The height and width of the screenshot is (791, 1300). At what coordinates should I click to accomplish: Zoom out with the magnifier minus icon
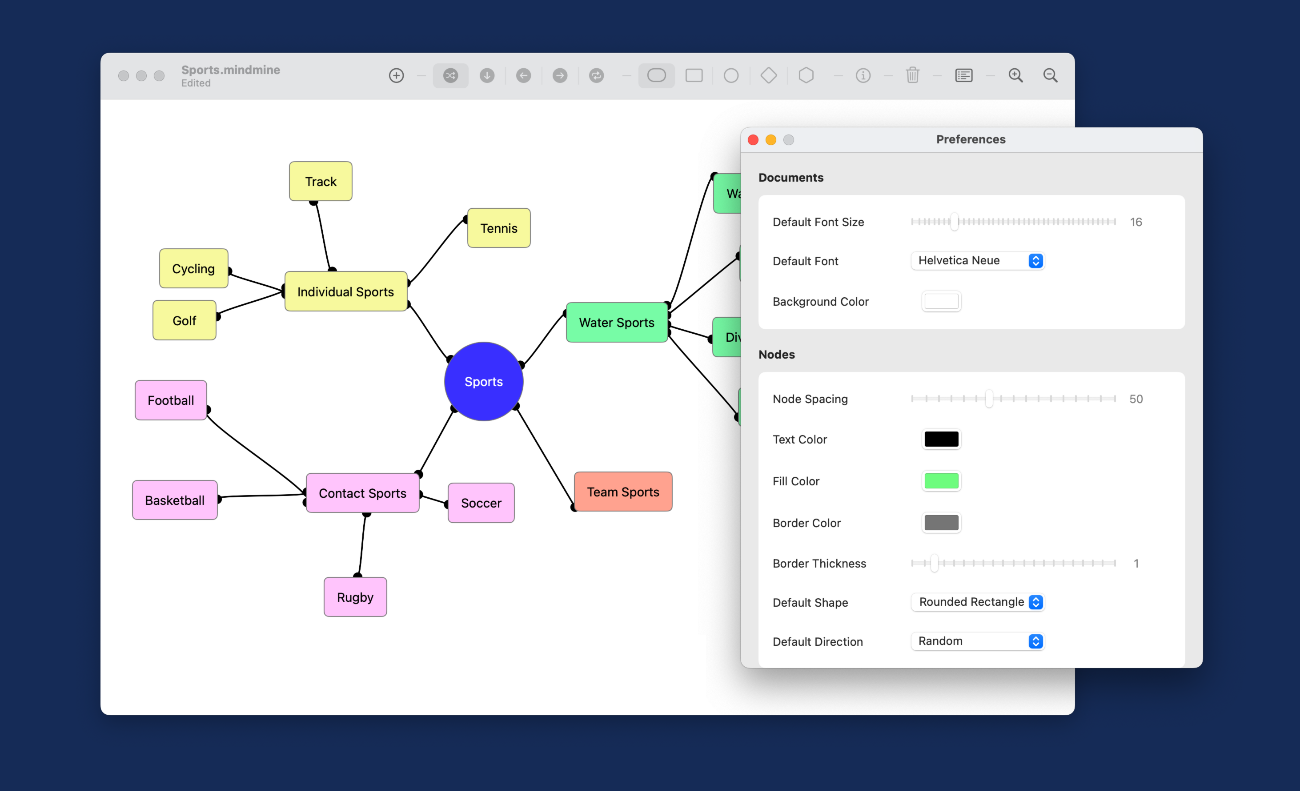pyautogui.click(x=1050, y=76)
